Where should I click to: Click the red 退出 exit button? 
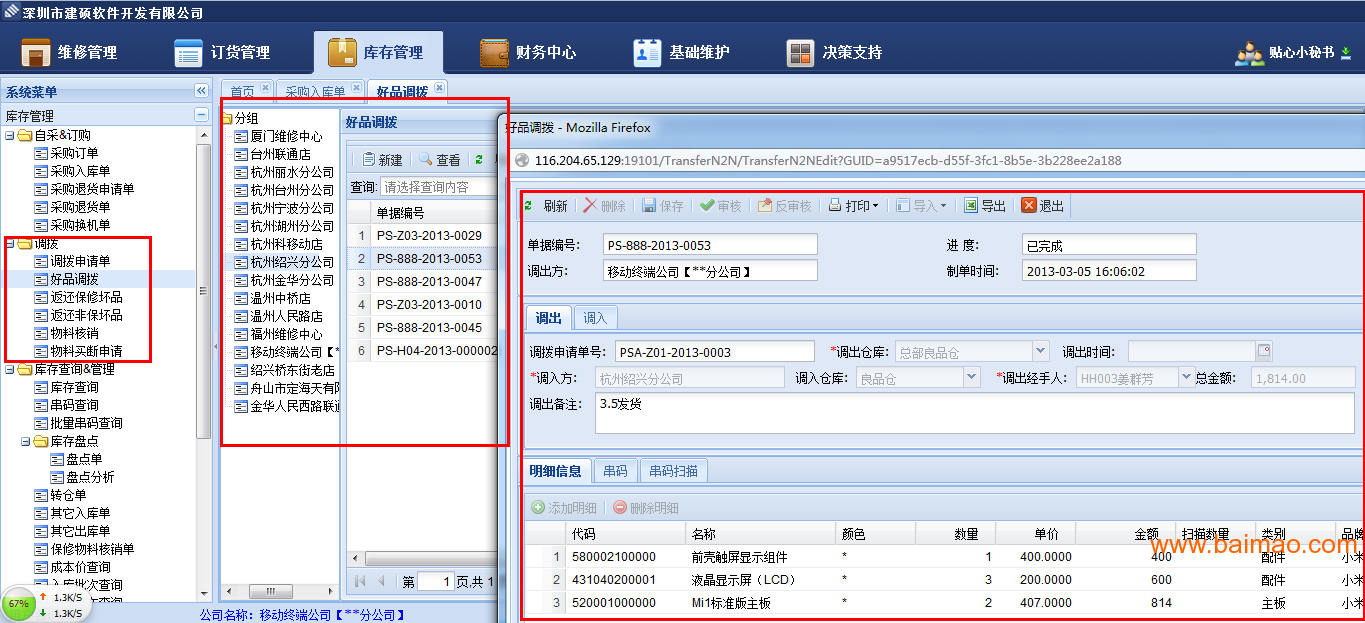tap(1042, 206)
